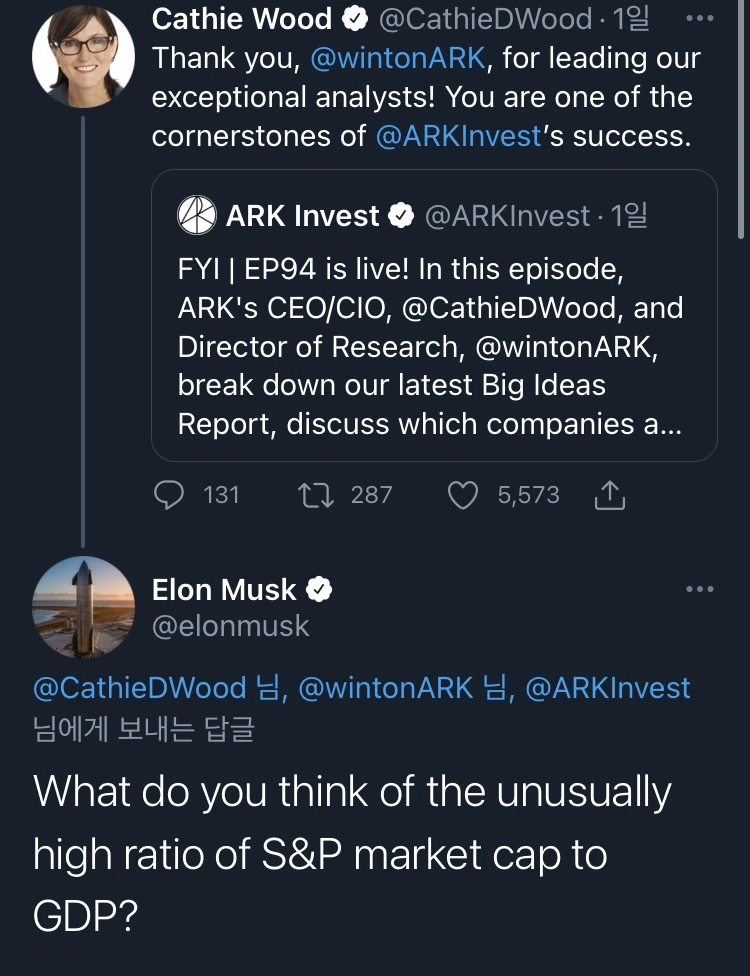The image size is (750, 976).
Task: Click @wintonARK mention in Cathie's tweet
Action: [400, 58]
